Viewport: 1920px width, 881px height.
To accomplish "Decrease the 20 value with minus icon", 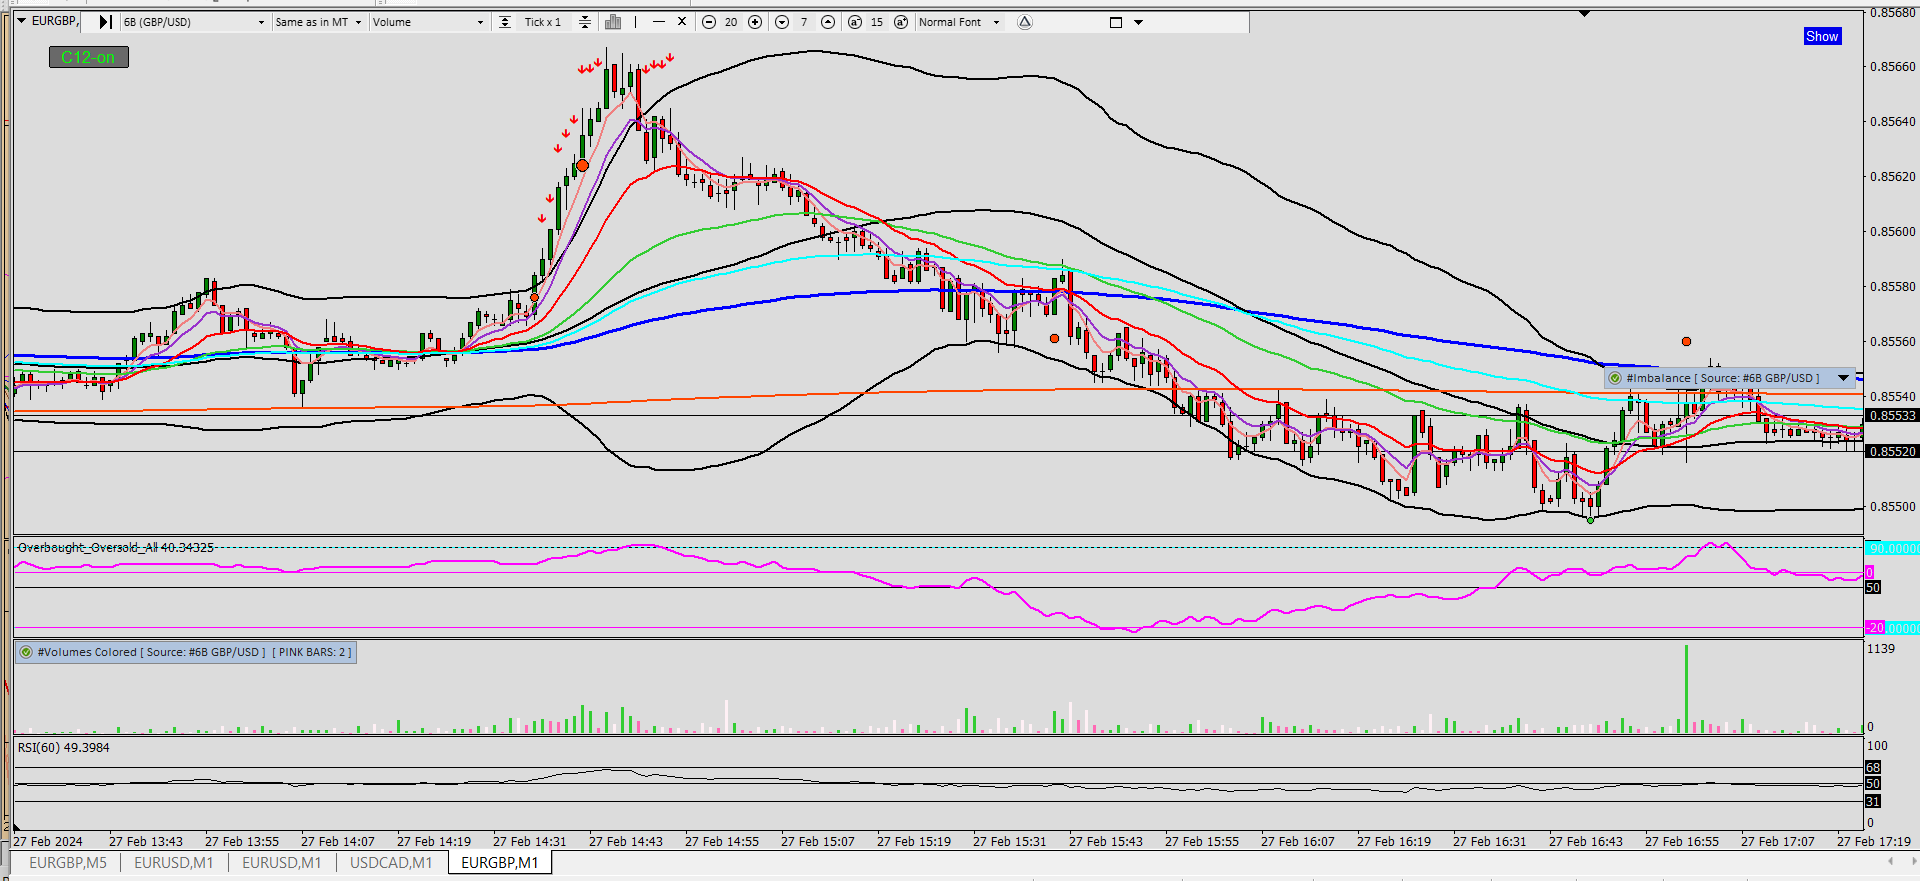I will click(709, 22).
